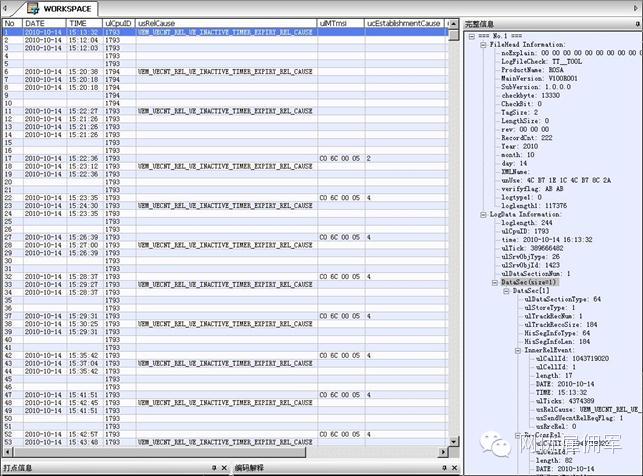Image resolution: width=643 pixels, height=476 pixels.
Task: Close the 编码解释 panel
Action: [x=454, y=467]
